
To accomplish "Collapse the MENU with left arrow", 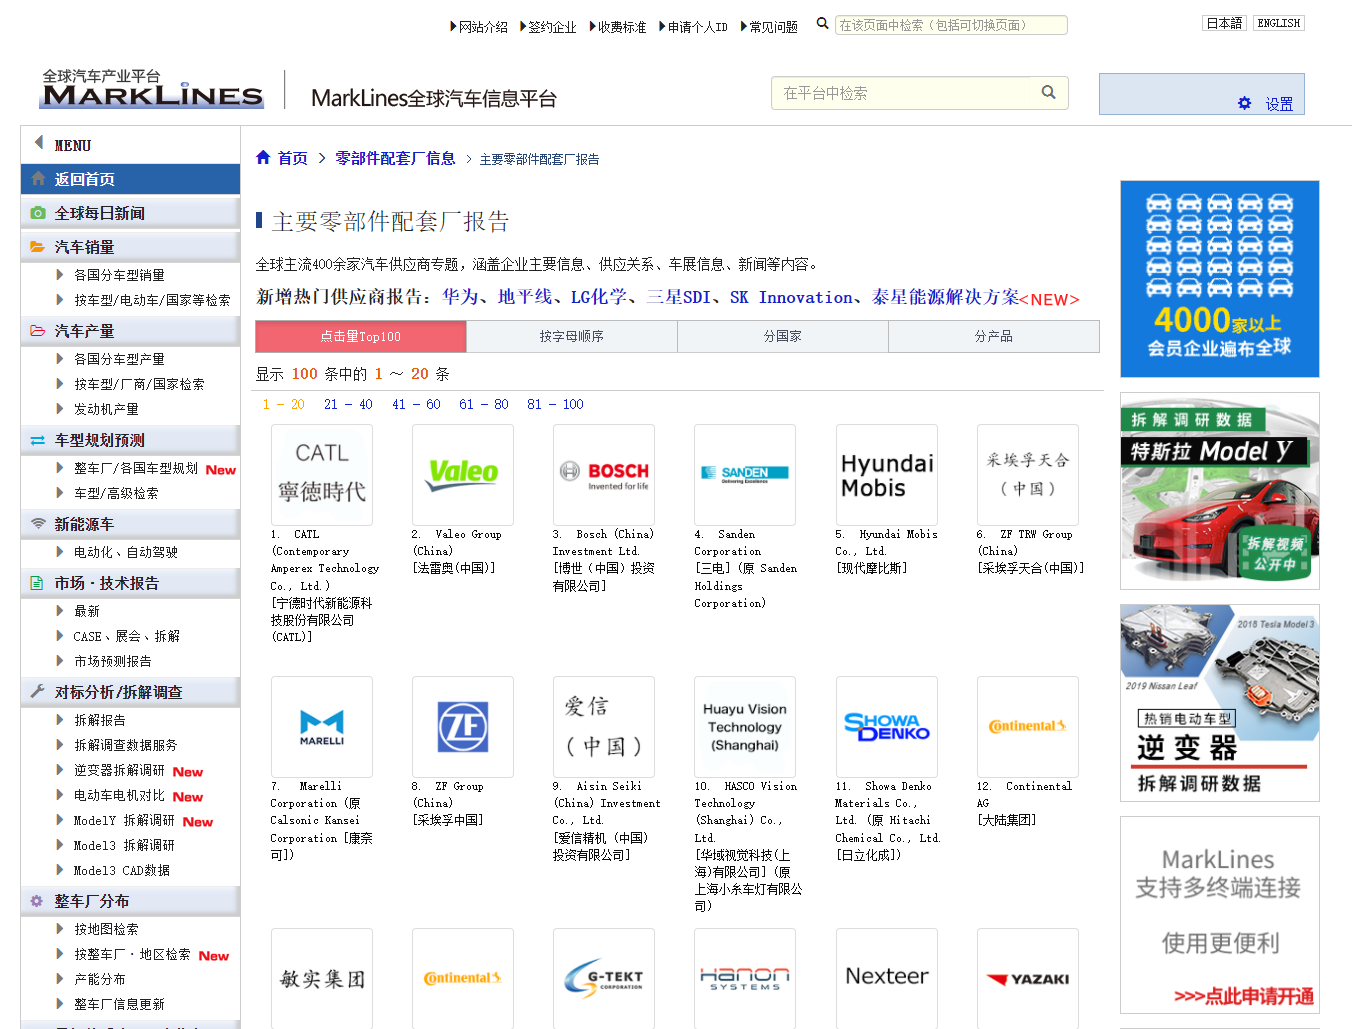I will [39, 143].
